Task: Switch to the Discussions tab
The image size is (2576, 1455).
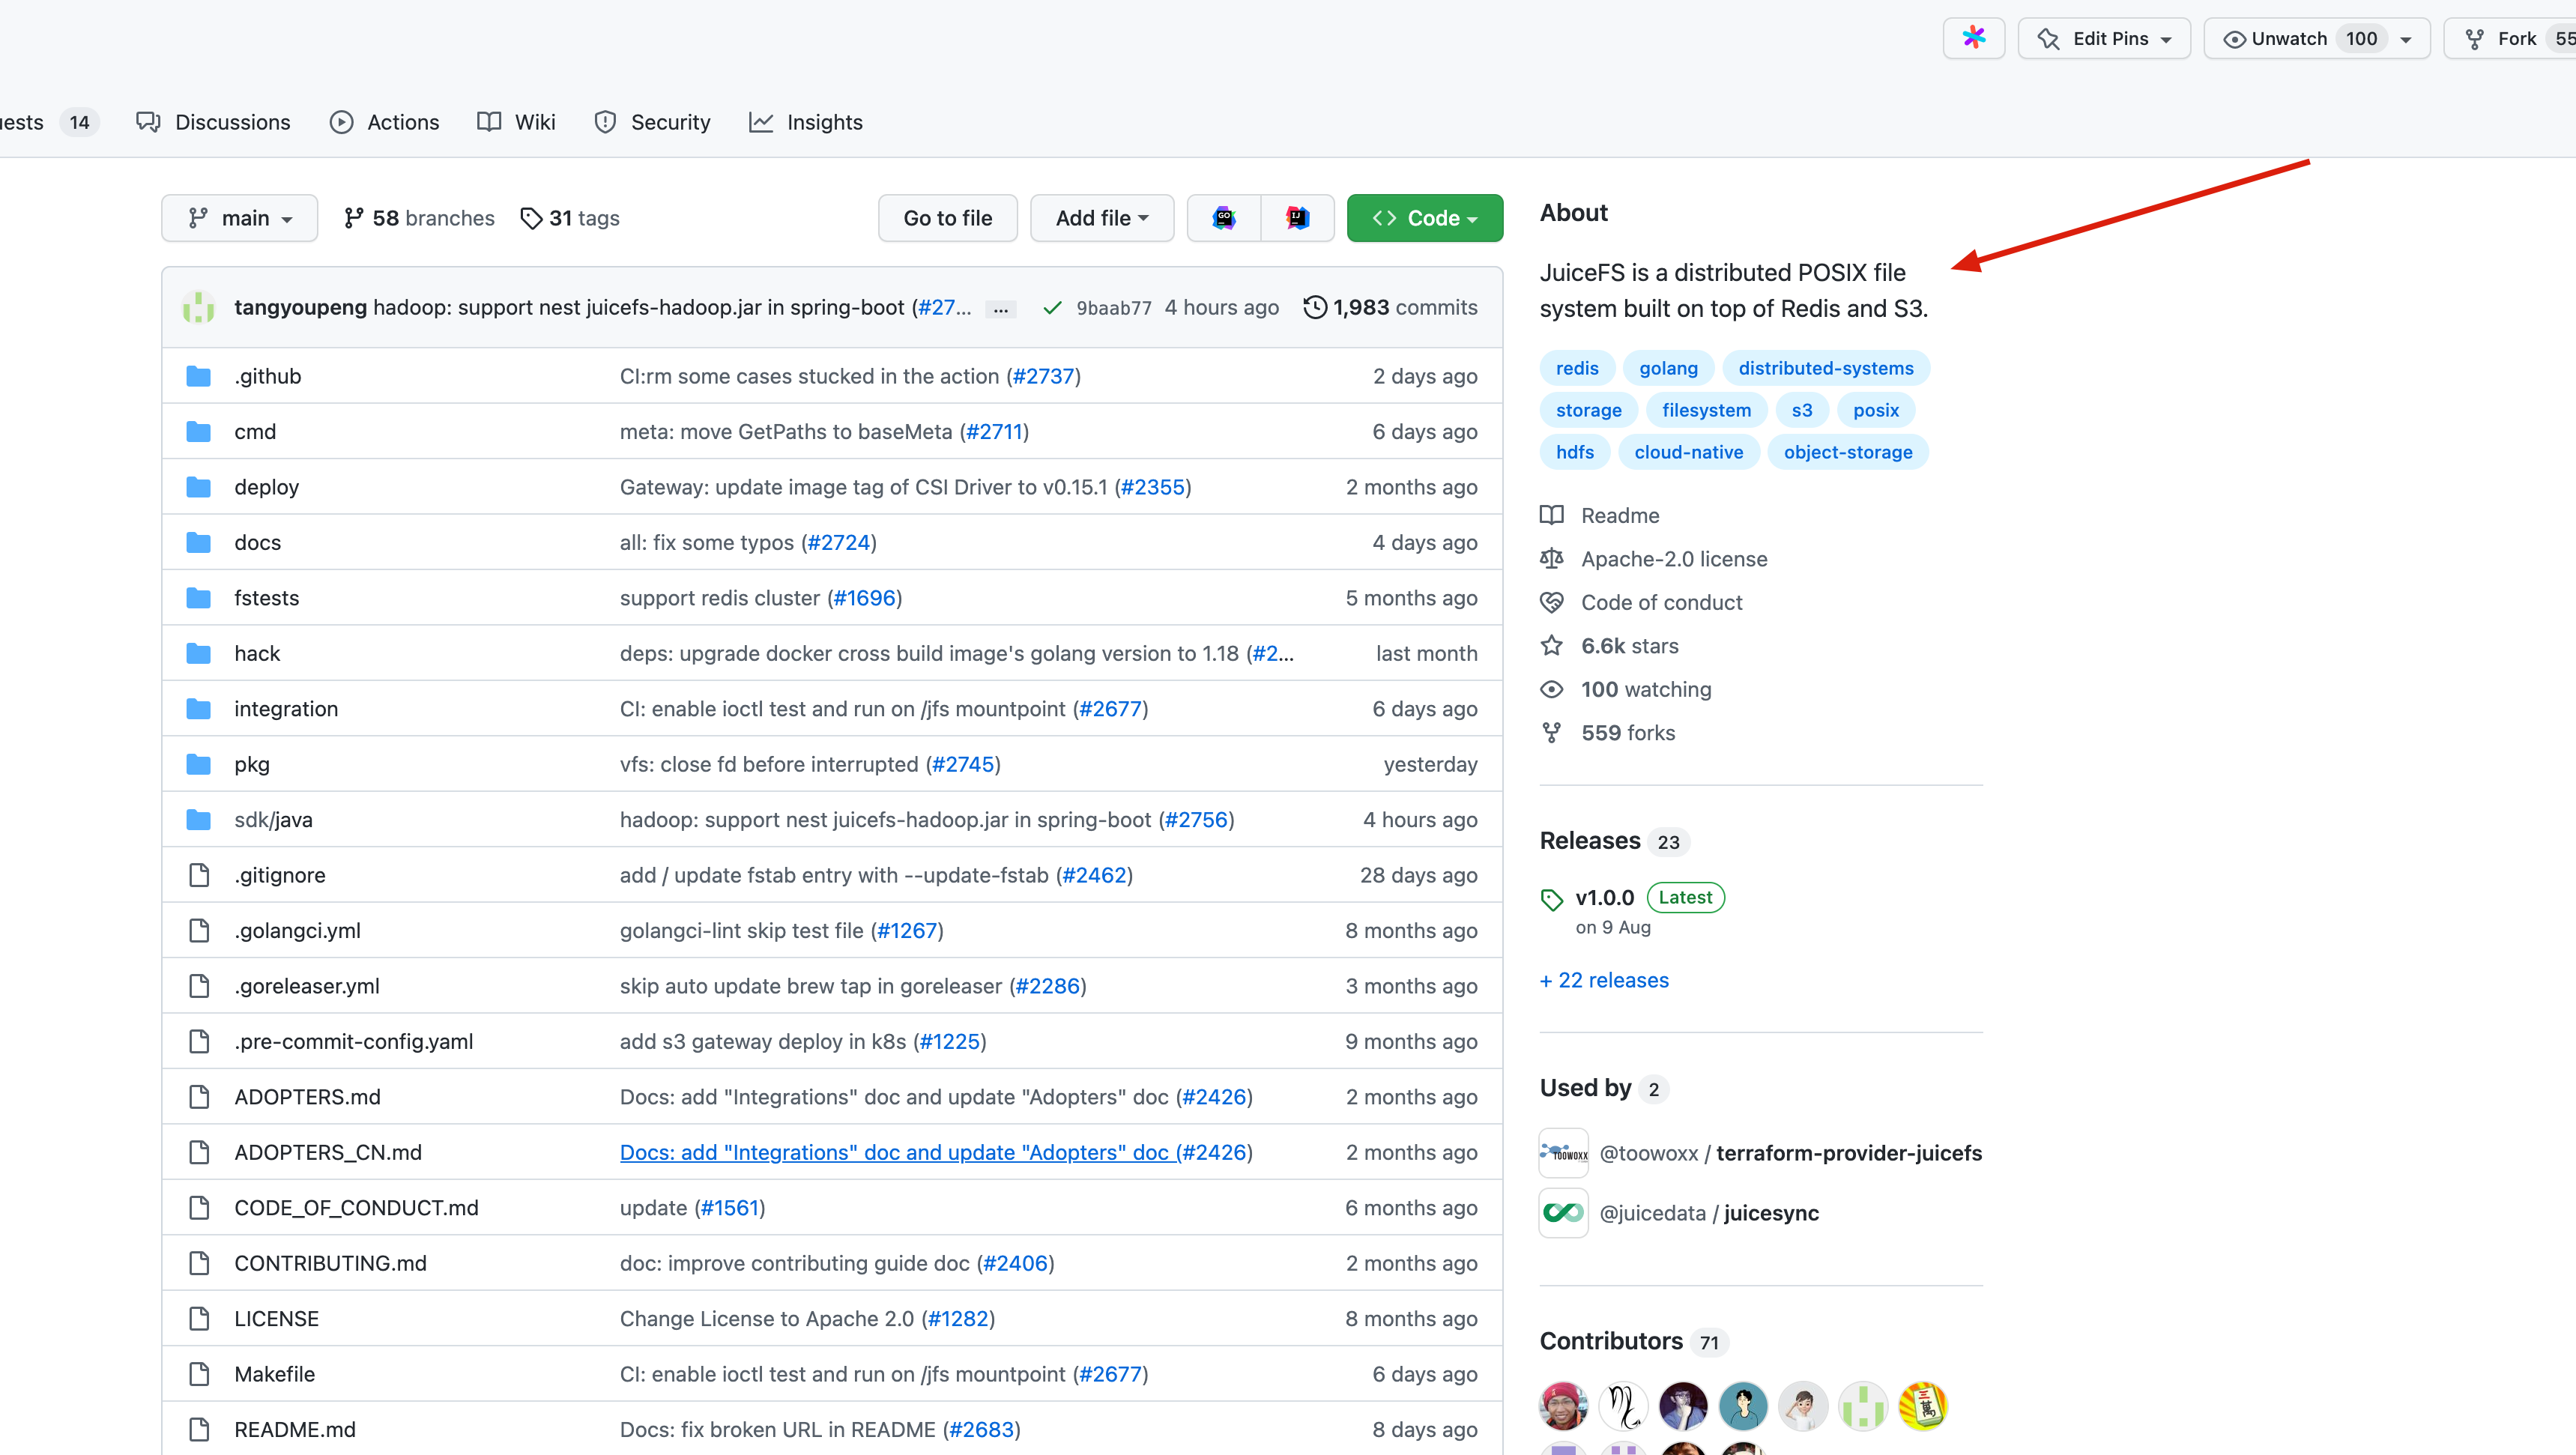Action: point(214,122)
